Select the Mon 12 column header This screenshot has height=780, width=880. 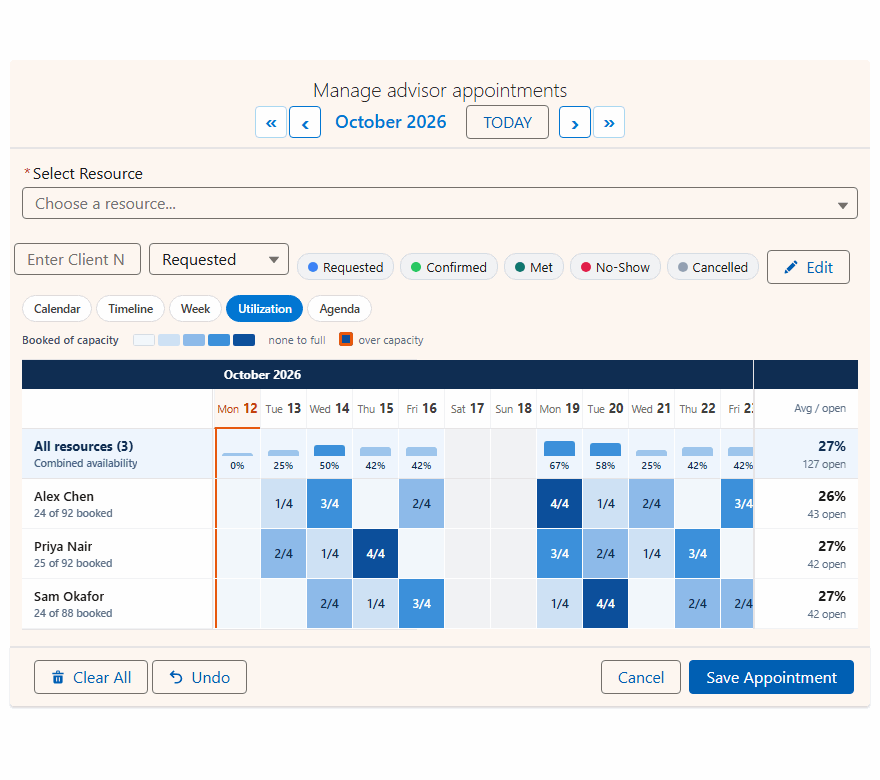[237, 409]
